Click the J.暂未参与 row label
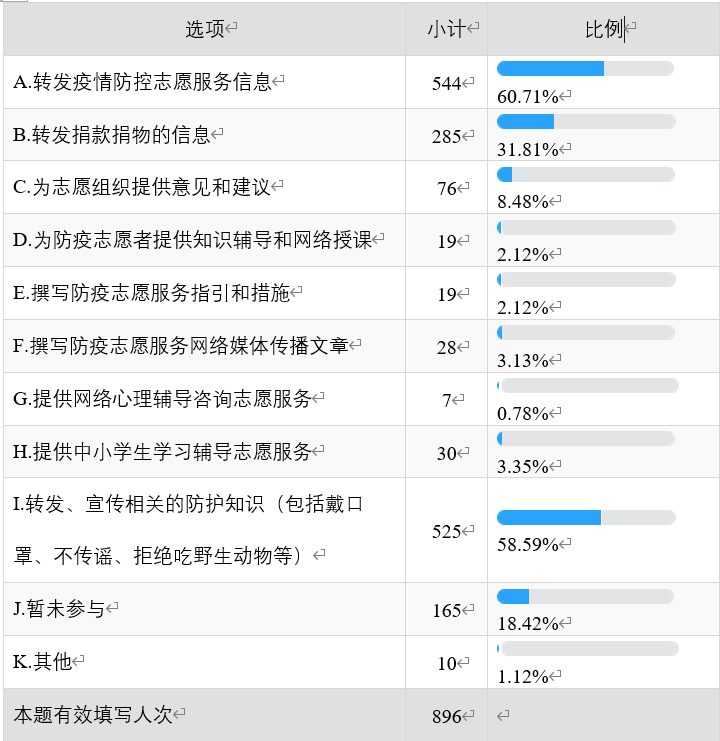Viewport: 720px width, 741px height. pos(59,609)
